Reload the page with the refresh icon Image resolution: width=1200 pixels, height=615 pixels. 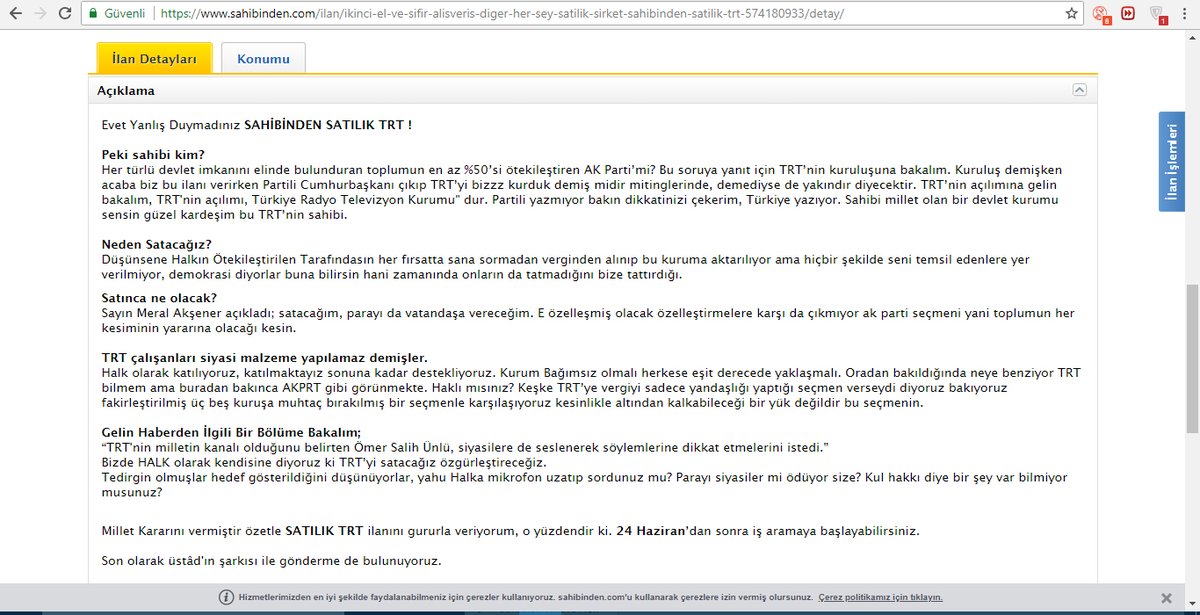point(64,15)
